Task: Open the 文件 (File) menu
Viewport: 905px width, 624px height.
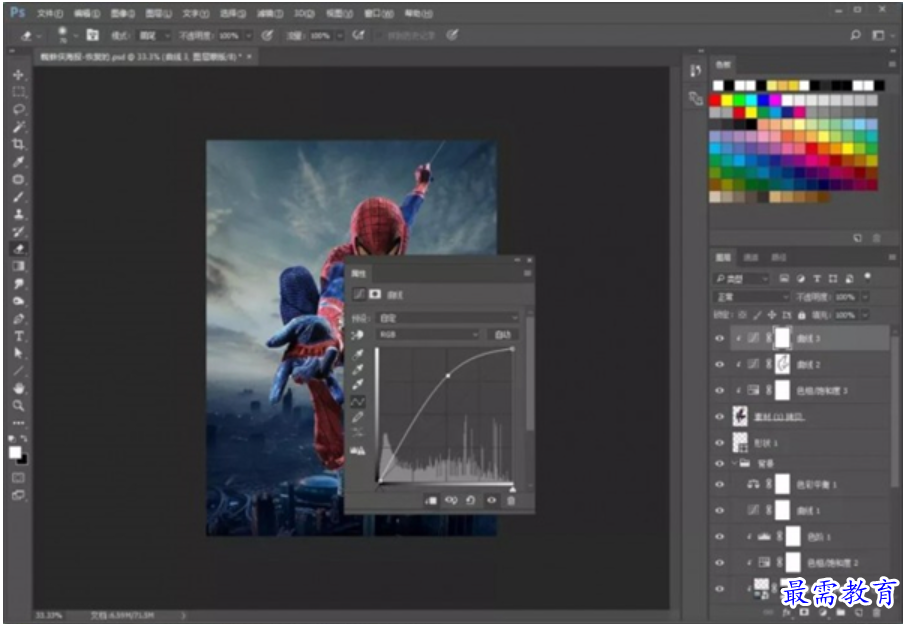Action: 50,13
